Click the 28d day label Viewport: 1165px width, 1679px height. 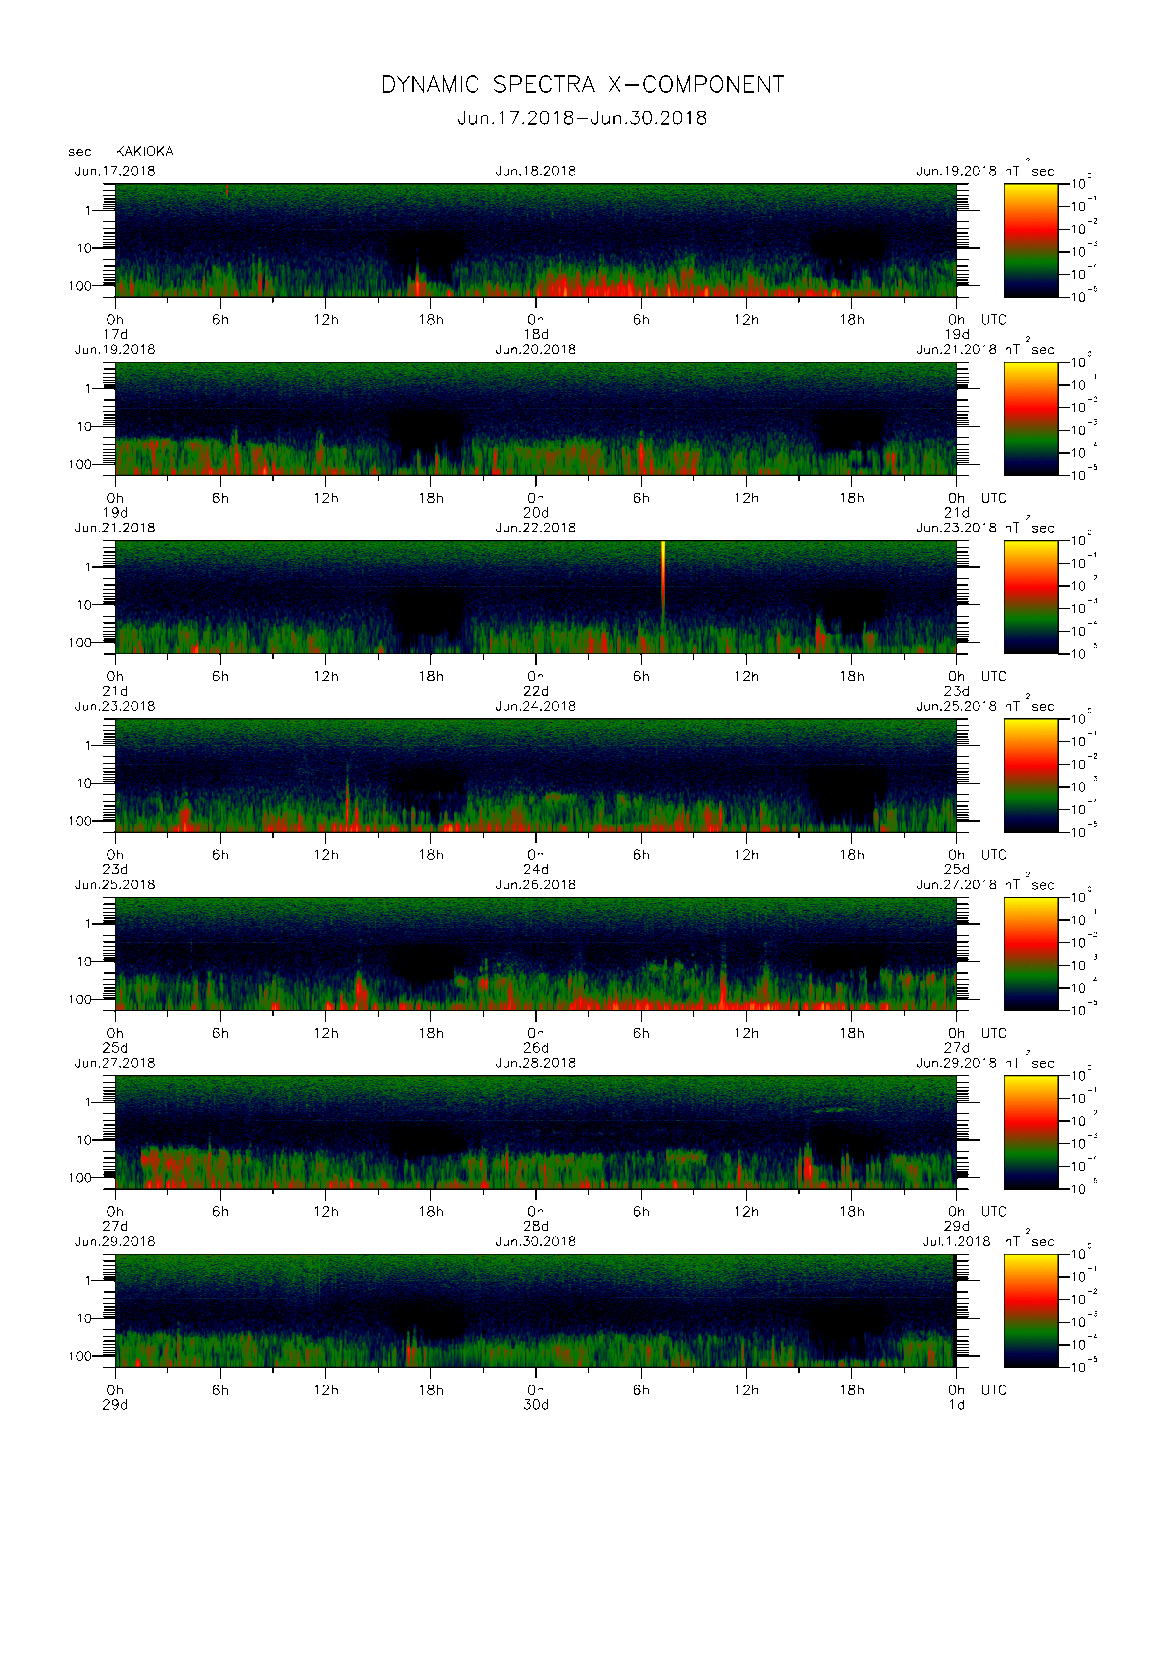[x=537, y=1226]
